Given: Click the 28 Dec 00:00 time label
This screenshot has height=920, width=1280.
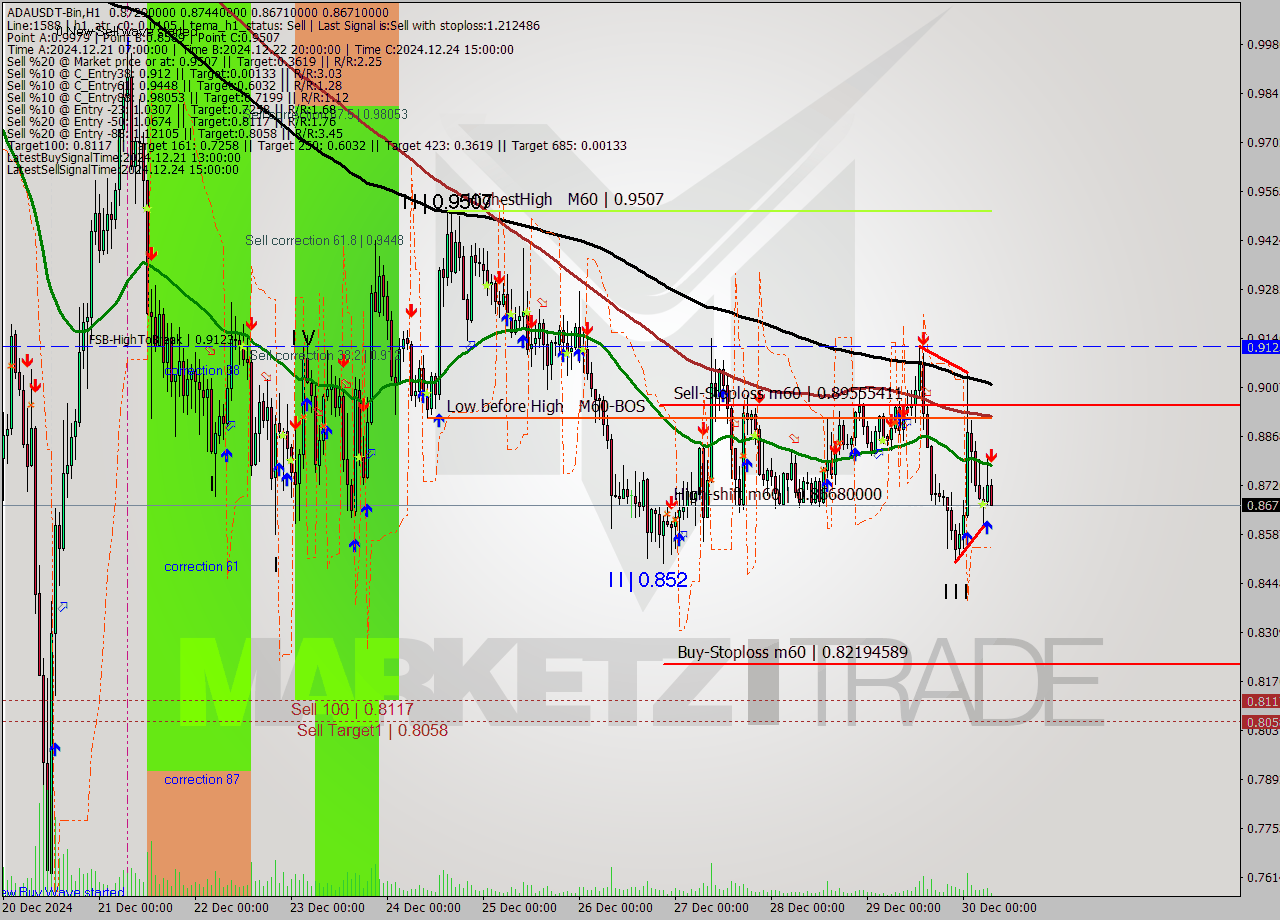Looking at the screenshot, I should point(806,908).
